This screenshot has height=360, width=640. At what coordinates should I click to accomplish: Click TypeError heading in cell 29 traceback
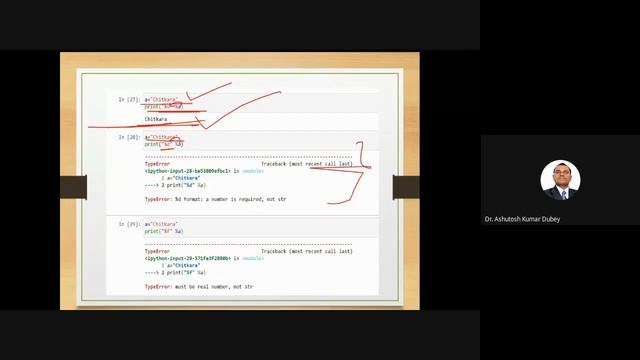pyautogui.click(x=157, y=251)
